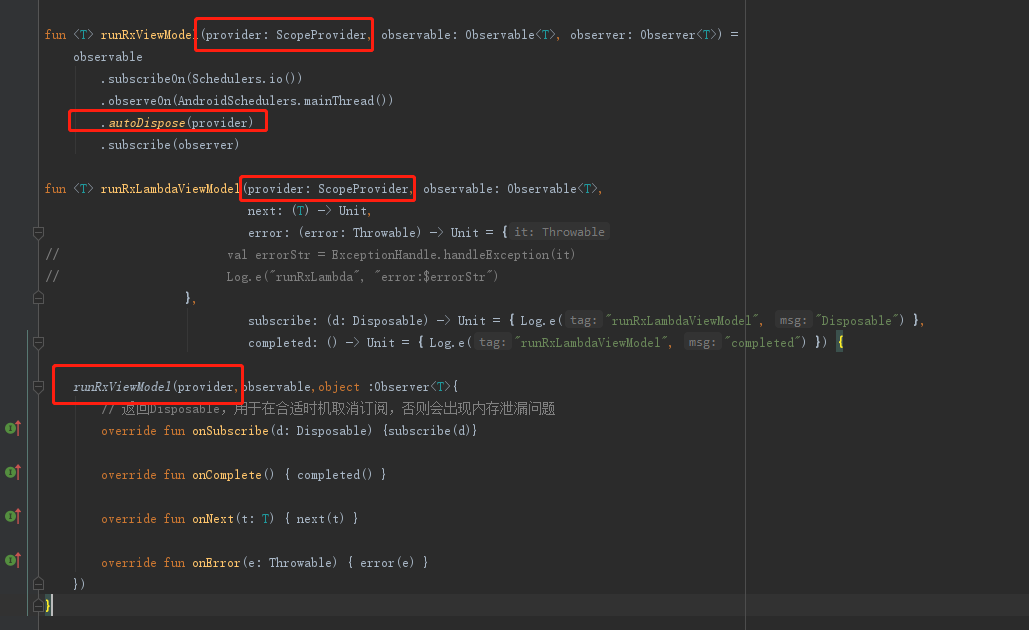Image resolution: width=1029 pixels, height=630 pixels.
Task: Click the "subscribe: (d: Disposable)" parameter
Action: pos(337,321)
